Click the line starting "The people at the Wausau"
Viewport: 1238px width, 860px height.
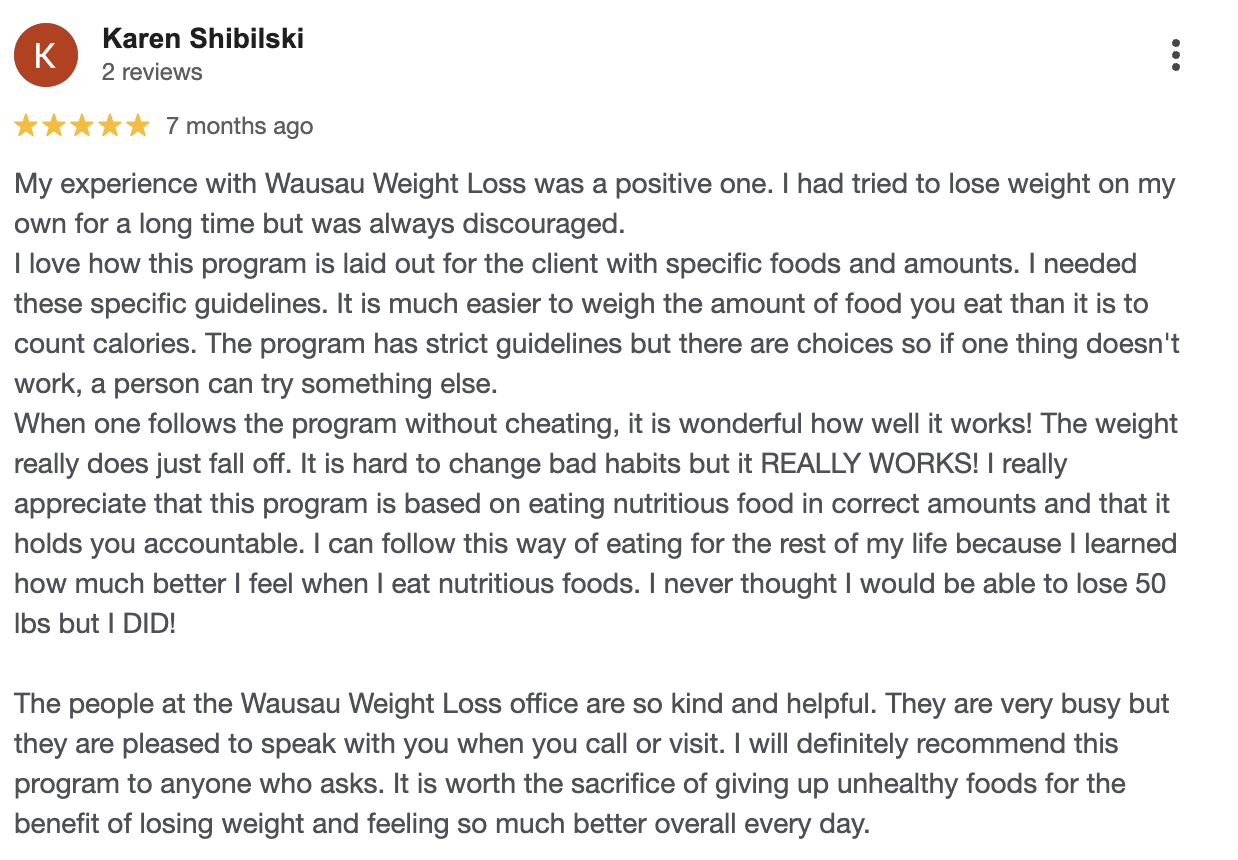point(591,704)
